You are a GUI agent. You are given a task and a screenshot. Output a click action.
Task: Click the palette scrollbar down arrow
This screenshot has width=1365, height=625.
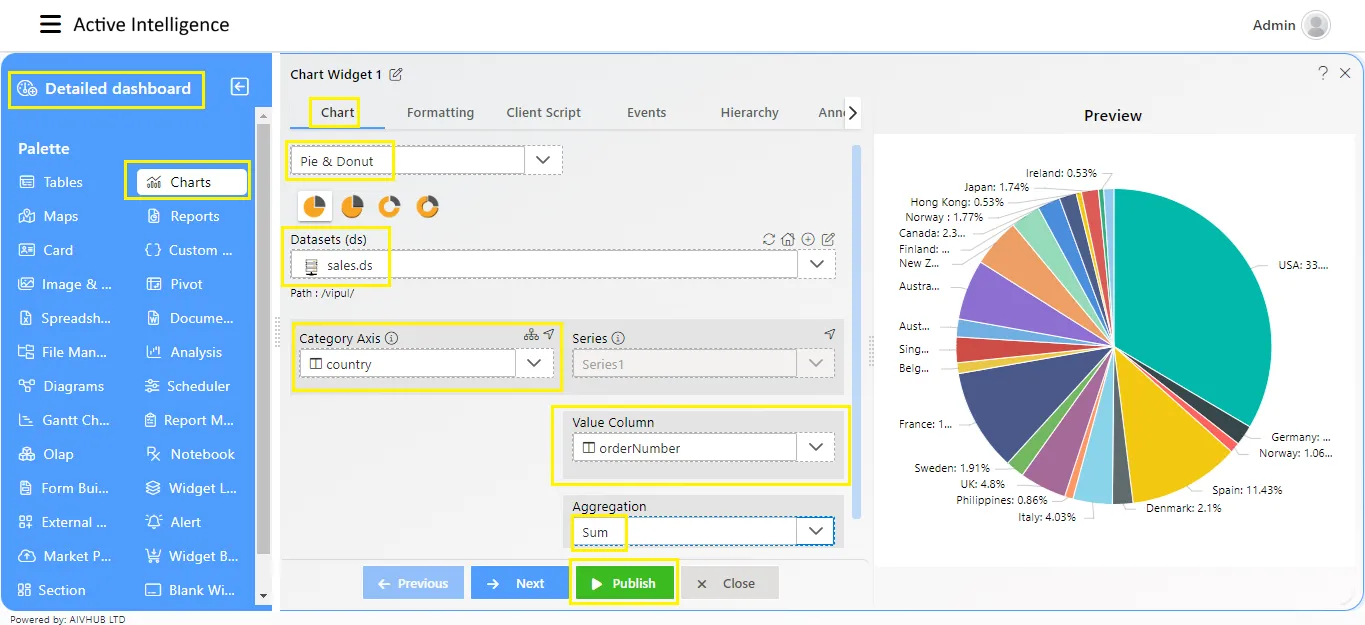[x=264, y=596]
